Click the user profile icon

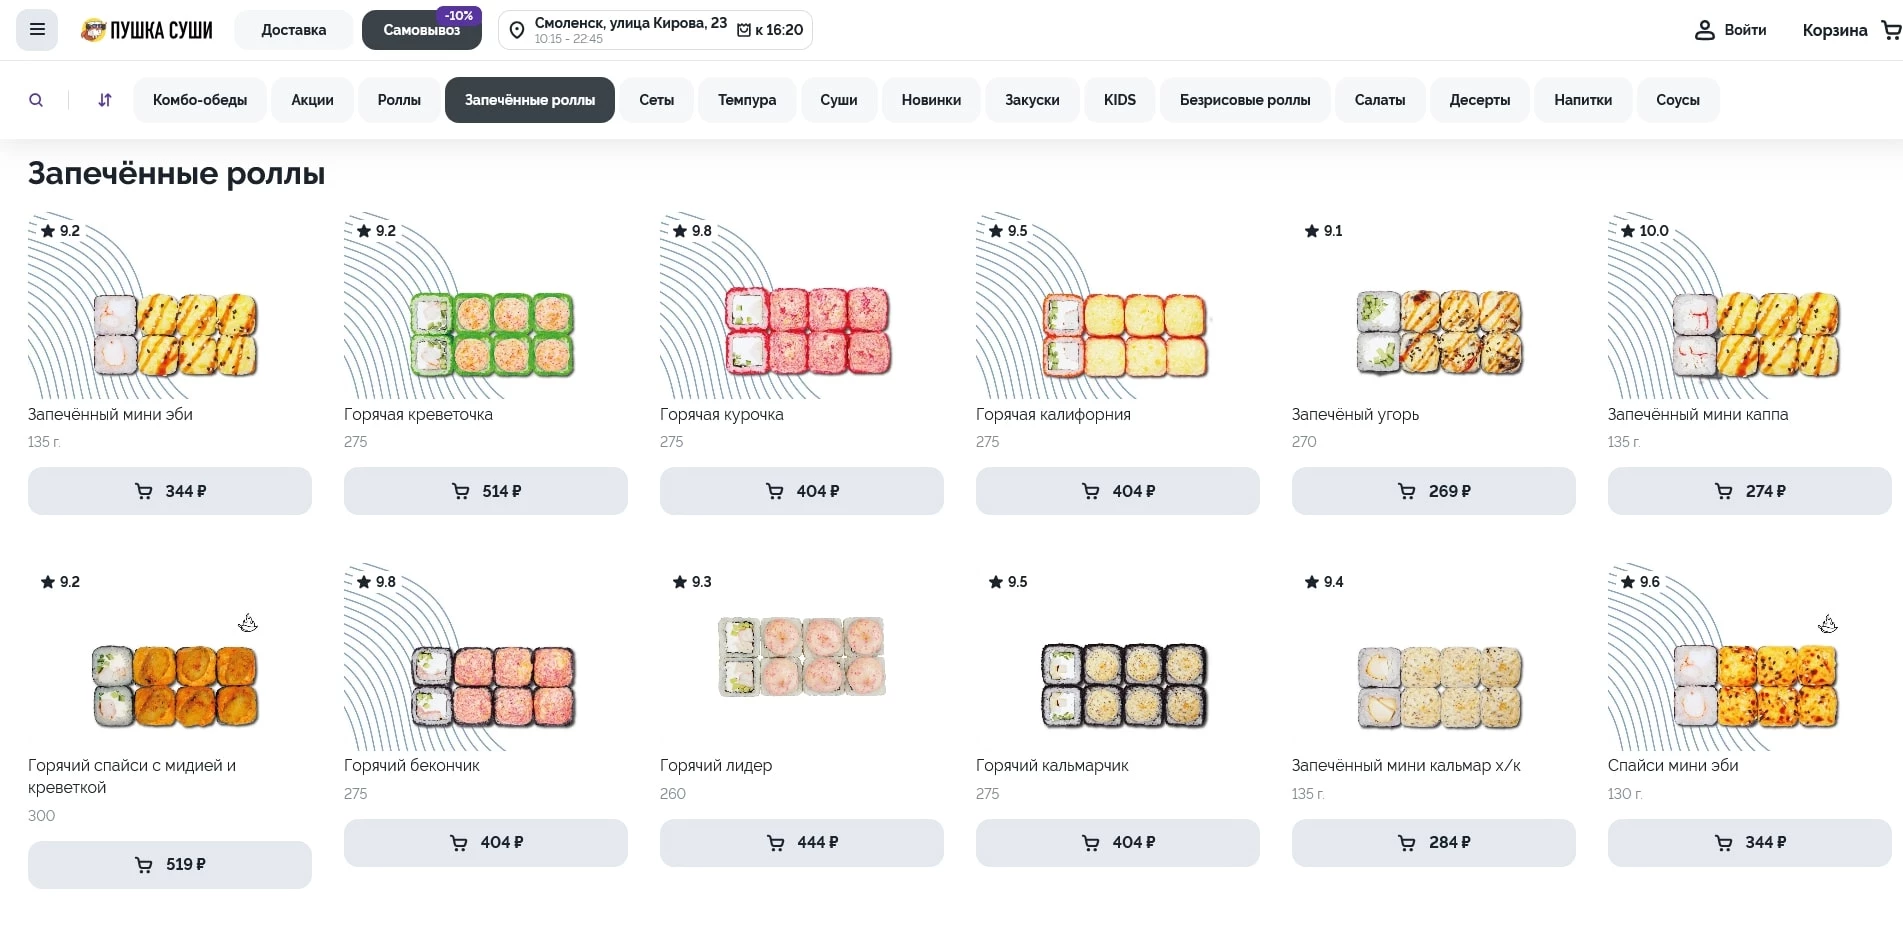1704,30
